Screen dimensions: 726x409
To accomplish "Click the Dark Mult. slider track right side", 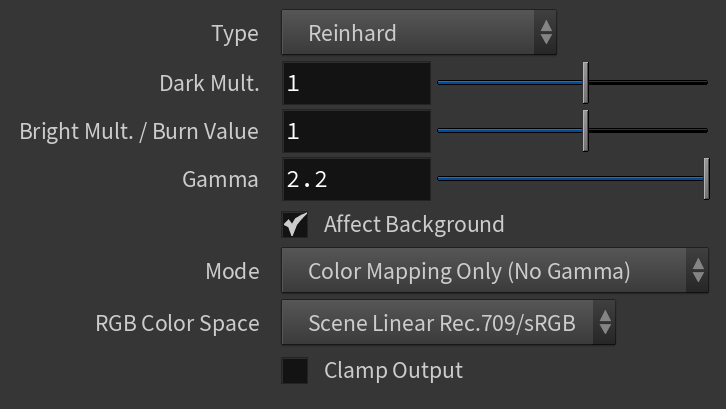I will 648,83.
